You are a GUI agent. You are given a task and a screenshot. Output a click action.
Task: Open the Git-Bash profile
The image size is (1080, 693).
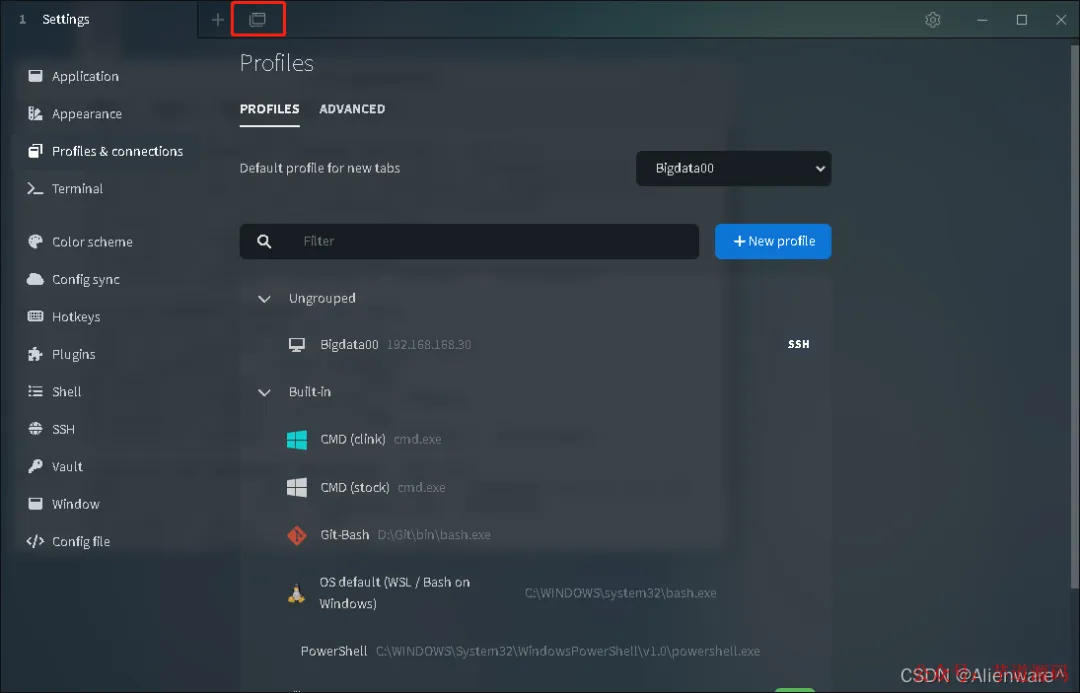[535, 535]
